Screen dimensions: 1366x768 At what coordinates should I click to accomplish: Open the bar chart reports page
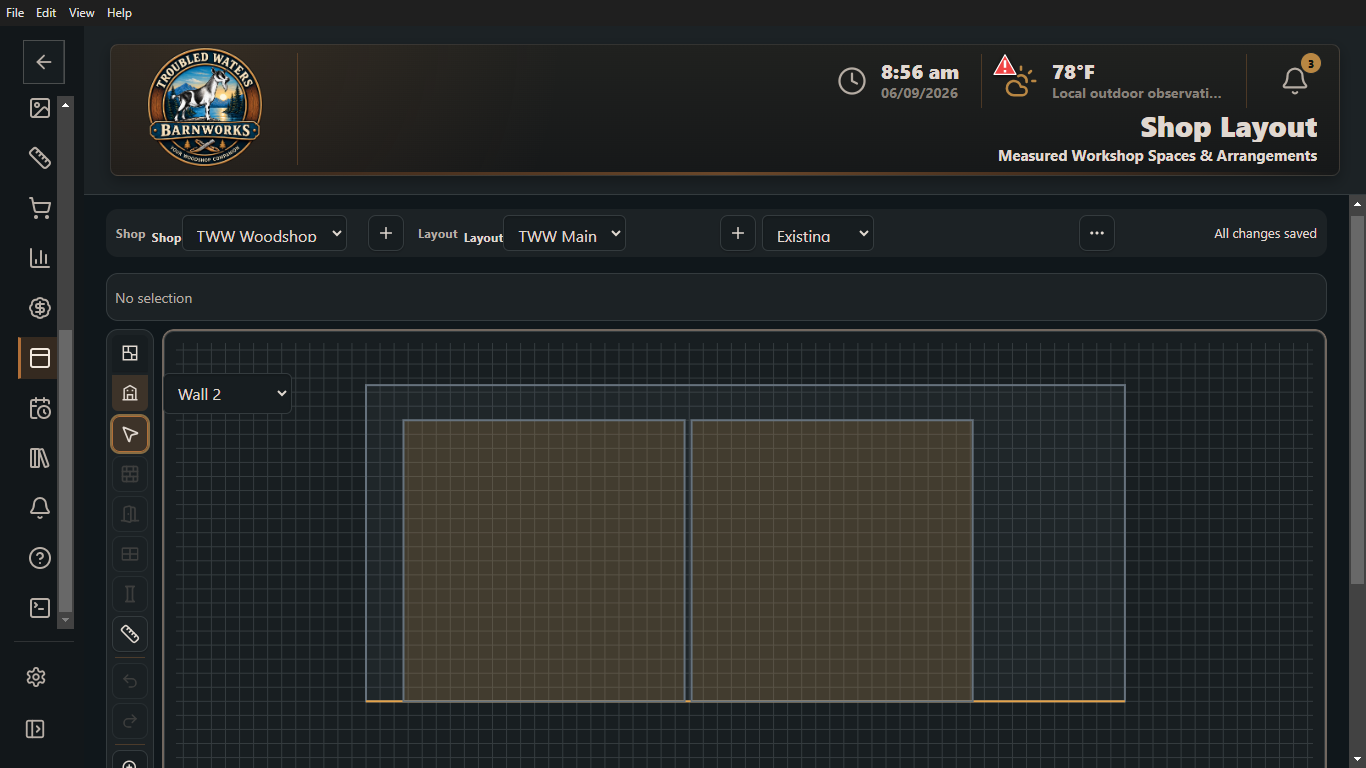(40, 258)
